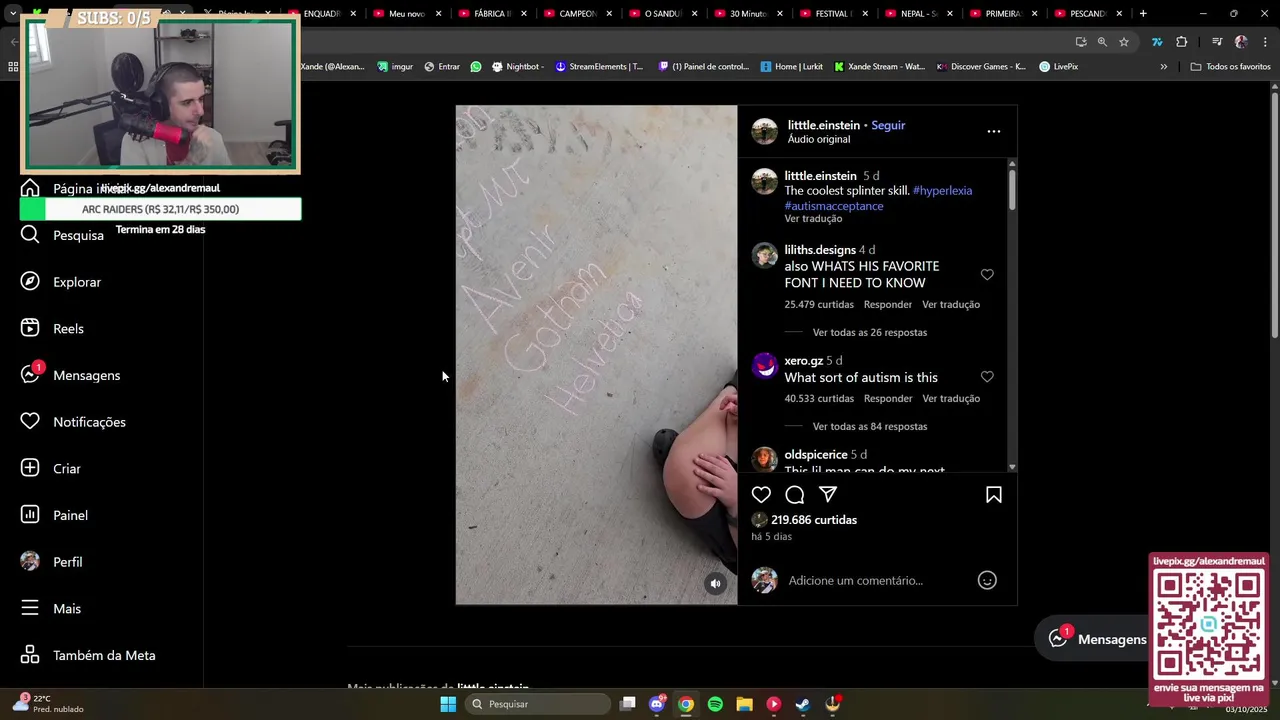Open Mensagens in left sidebar
The image size is (1280, 720).
tap(70, 375)
